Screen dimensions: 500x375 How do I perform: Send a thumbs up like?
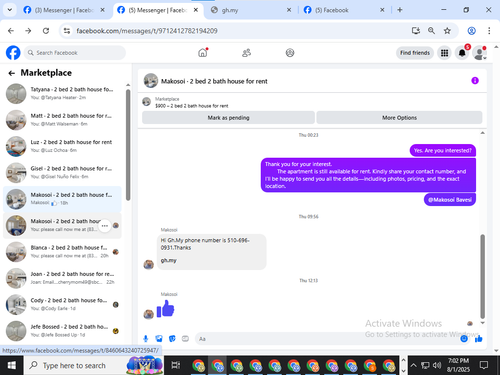[x=479, y=339]
